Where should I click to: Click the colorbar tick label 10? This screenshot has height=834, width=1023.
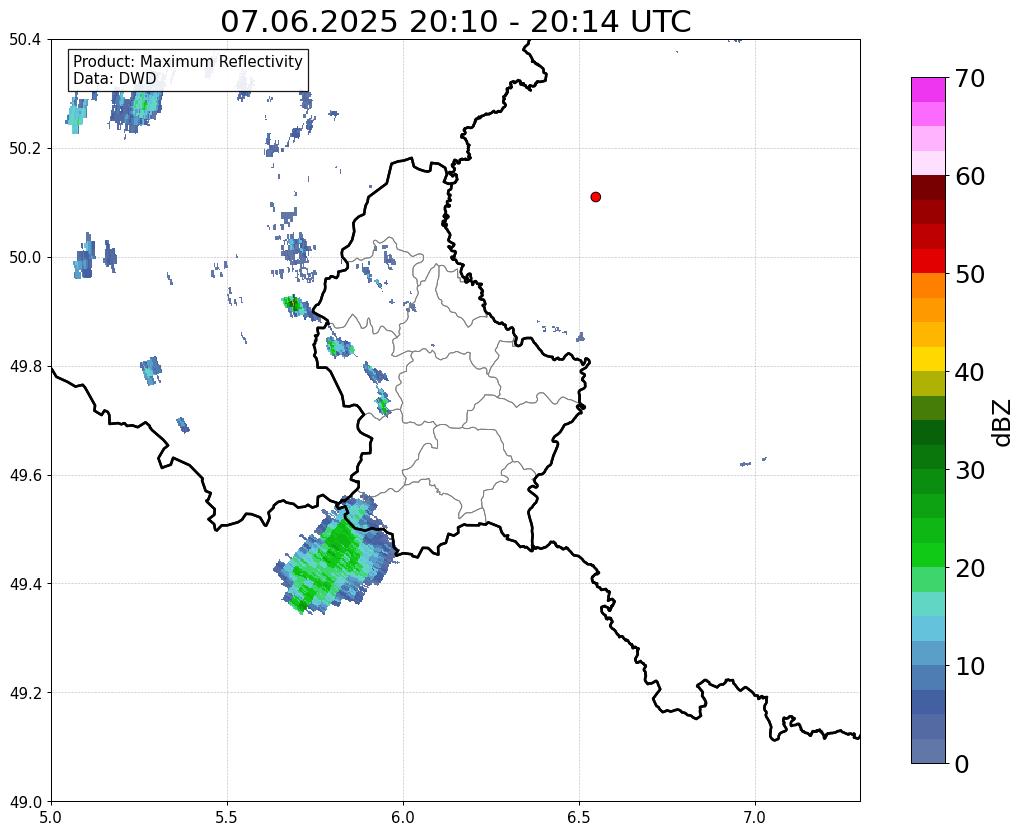point(970,666)
